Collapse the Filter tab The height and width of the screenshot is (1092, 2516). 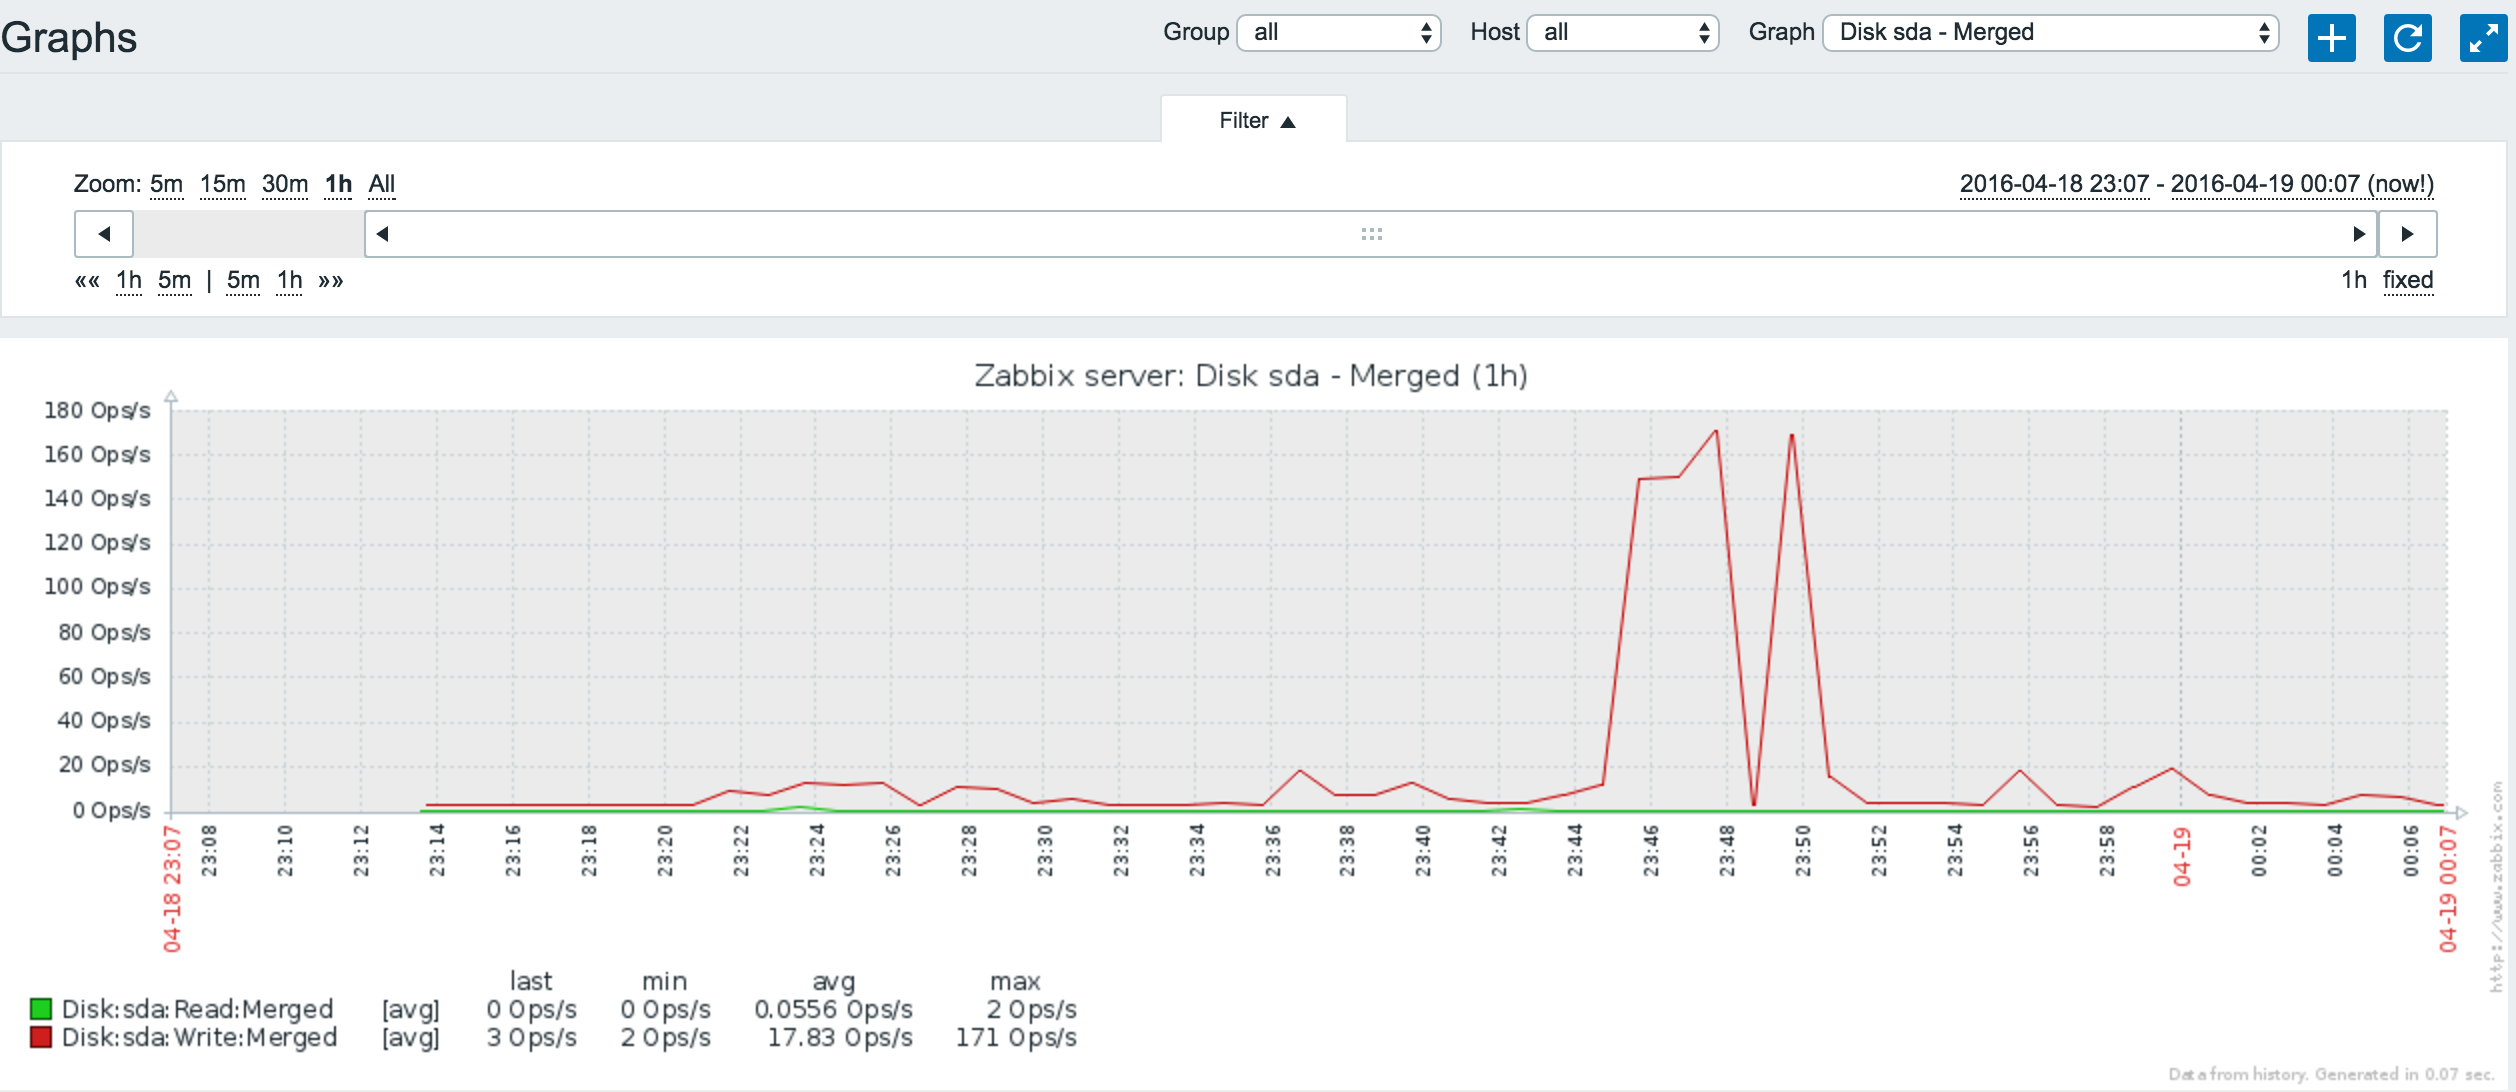pos(1254,121)
